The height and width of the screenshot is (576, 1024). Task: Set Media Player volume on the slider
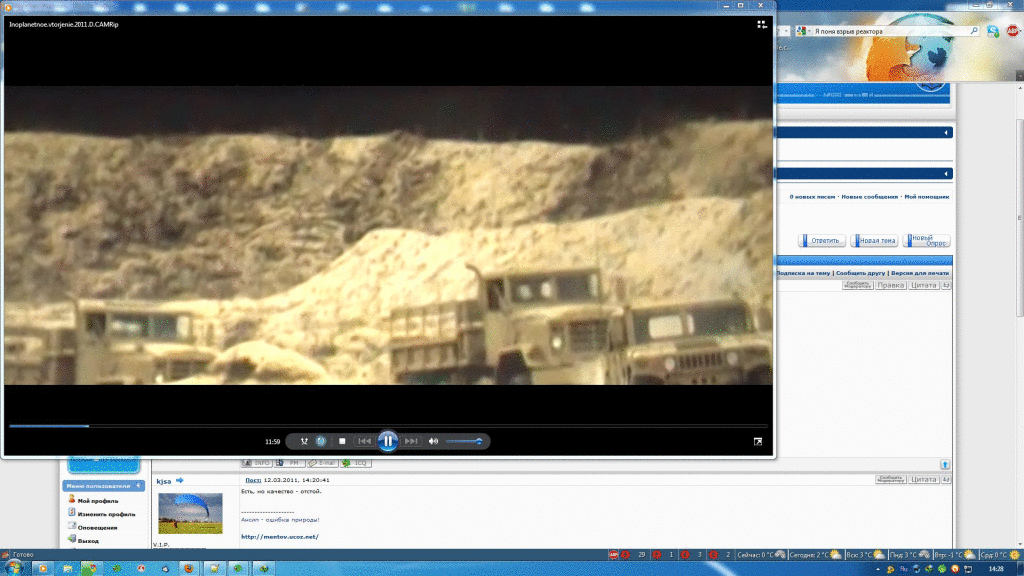click(464, 441)
